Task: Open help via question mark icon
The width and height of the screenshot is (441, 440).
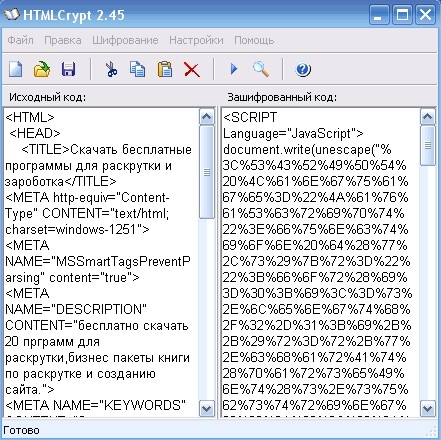Action: click(x=303, y=70)
